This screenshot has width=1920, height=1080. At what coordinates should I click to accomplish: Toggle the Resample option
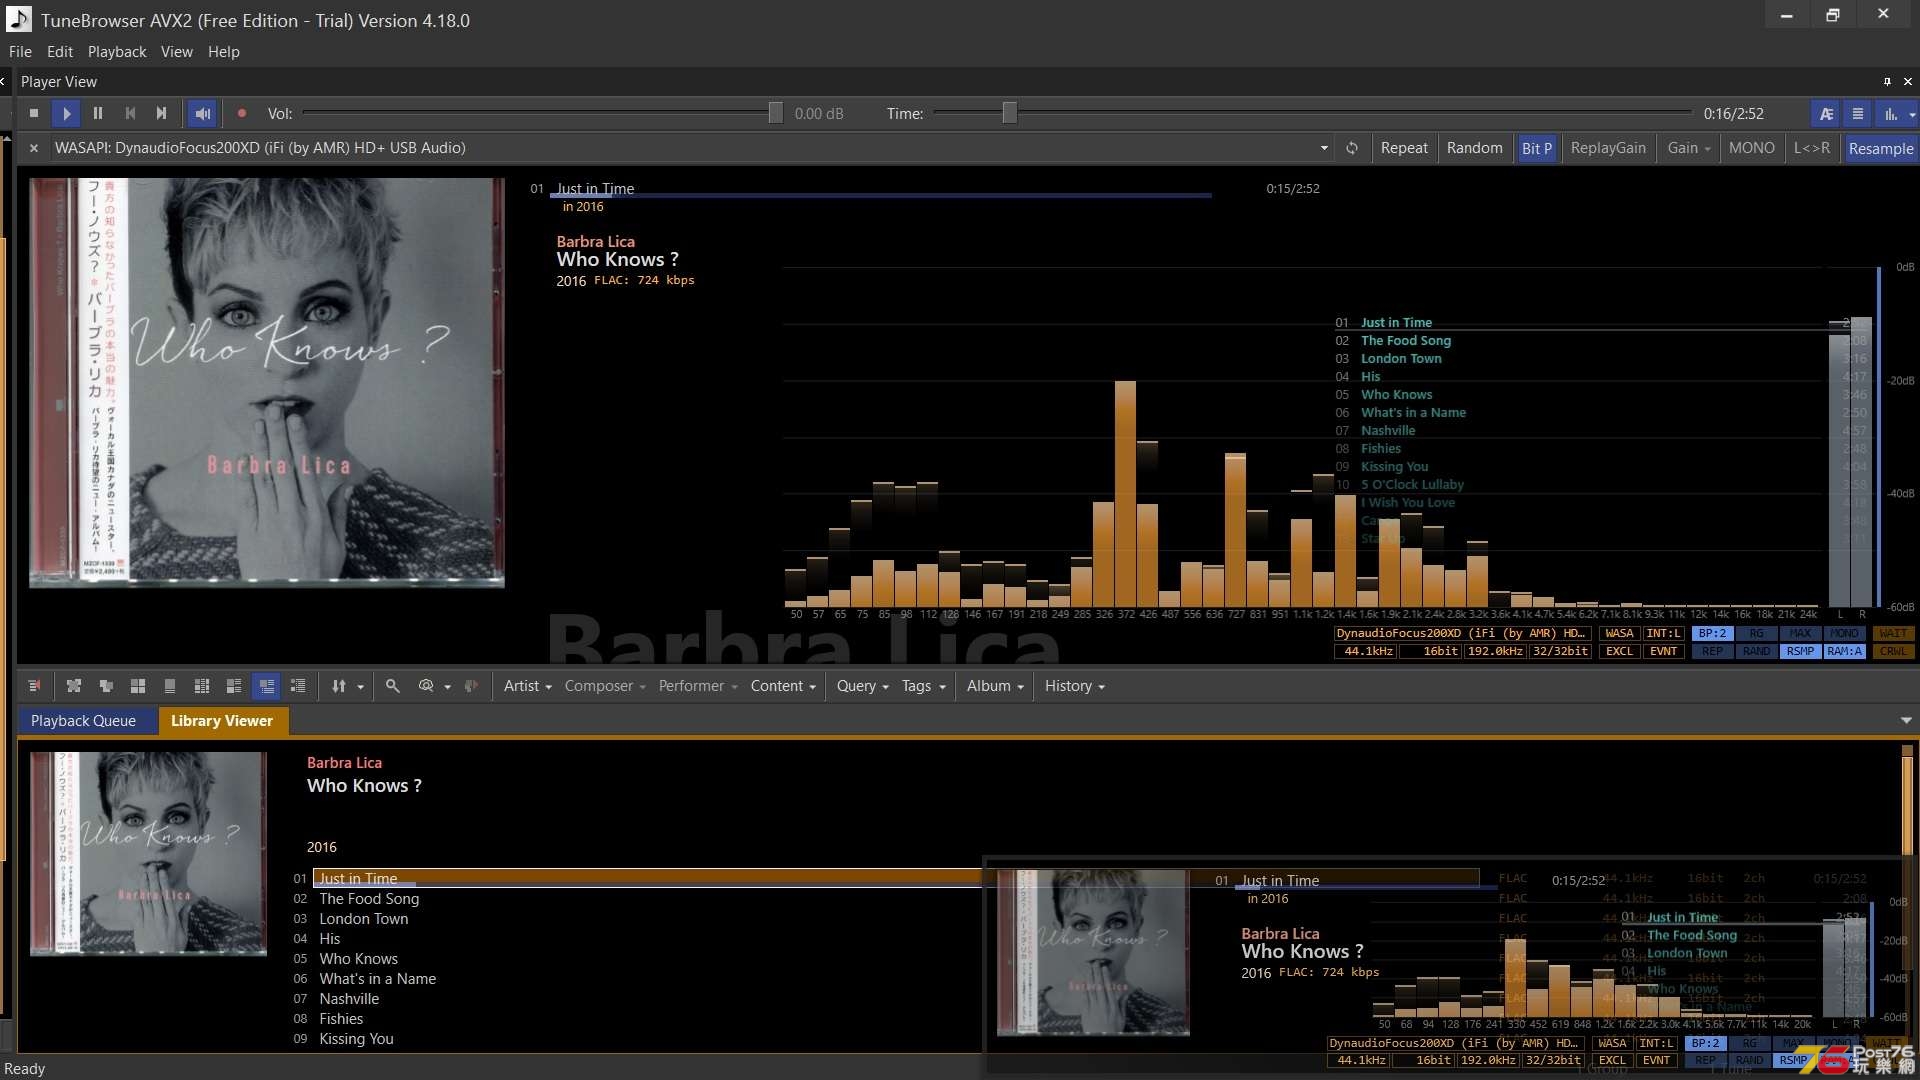[1880, 148]
